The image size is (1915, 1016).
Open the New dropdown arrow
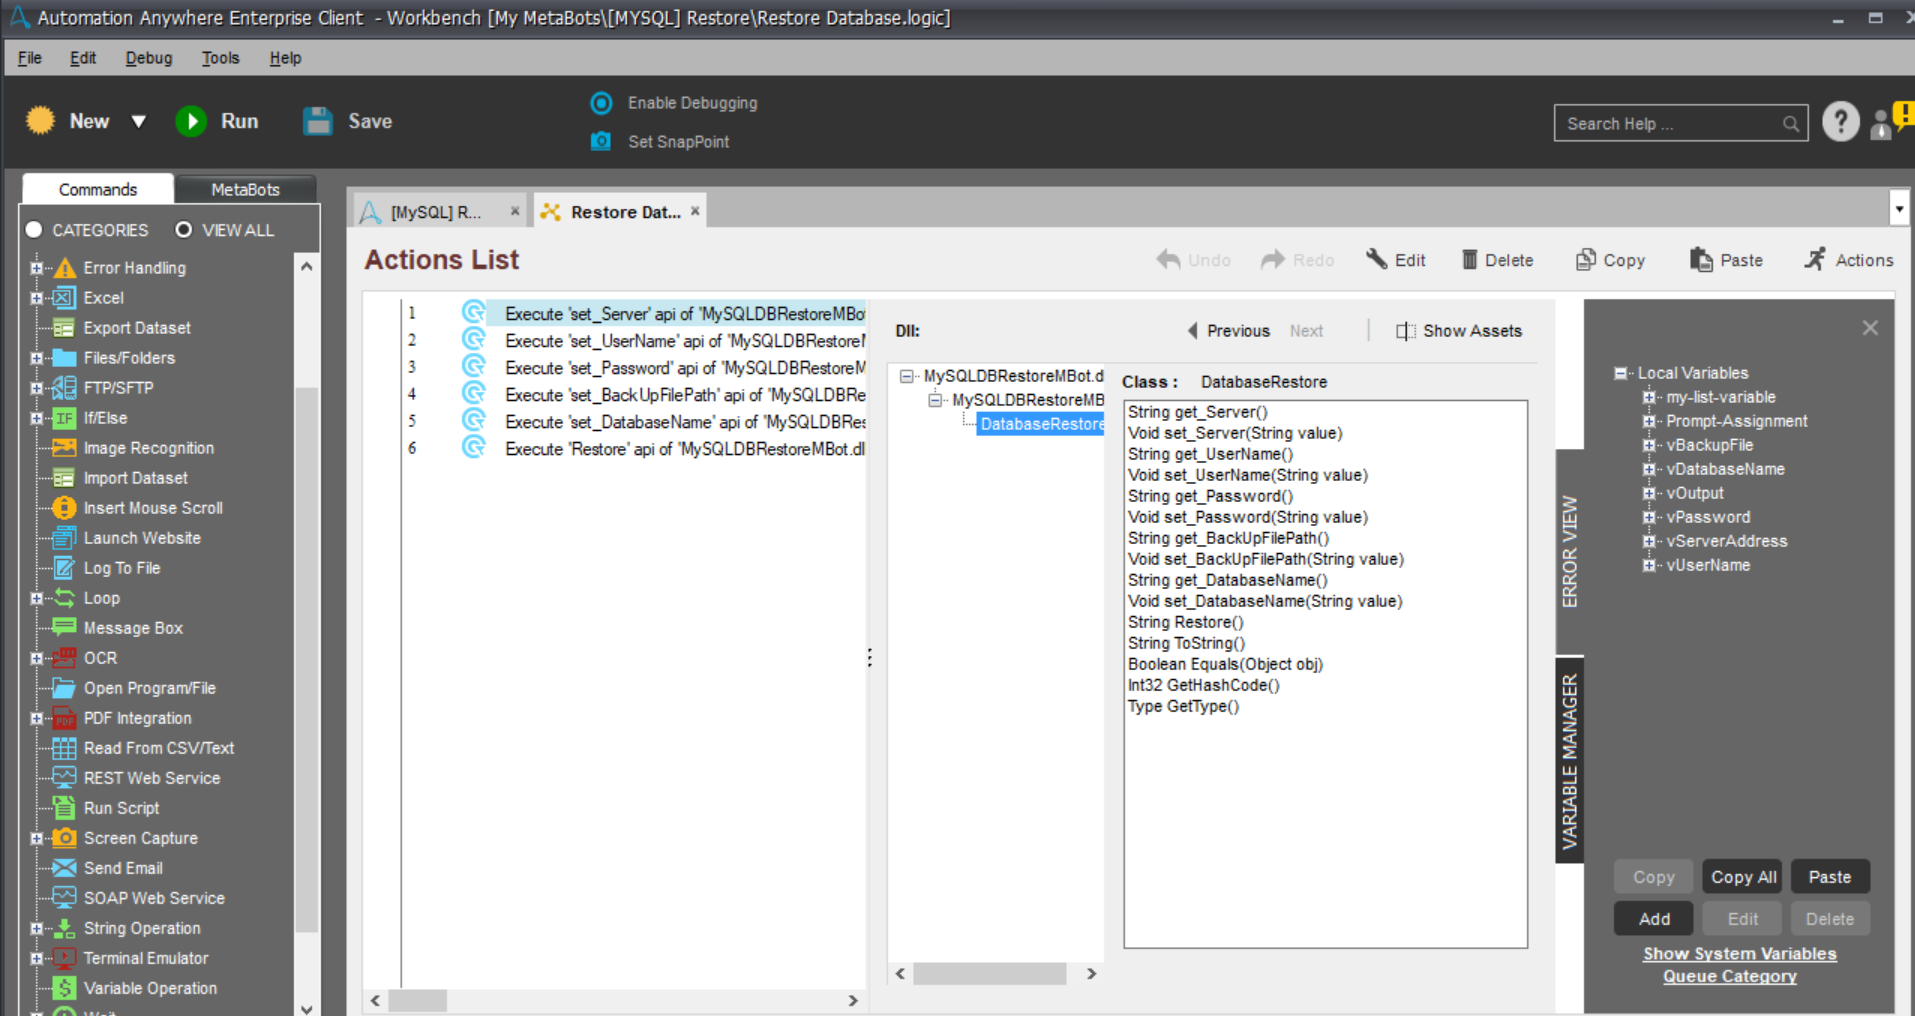click(x=139, y=121)
